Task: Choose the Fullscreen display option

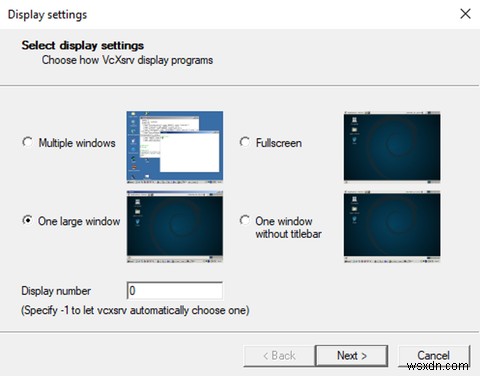Action: (245, 142)
